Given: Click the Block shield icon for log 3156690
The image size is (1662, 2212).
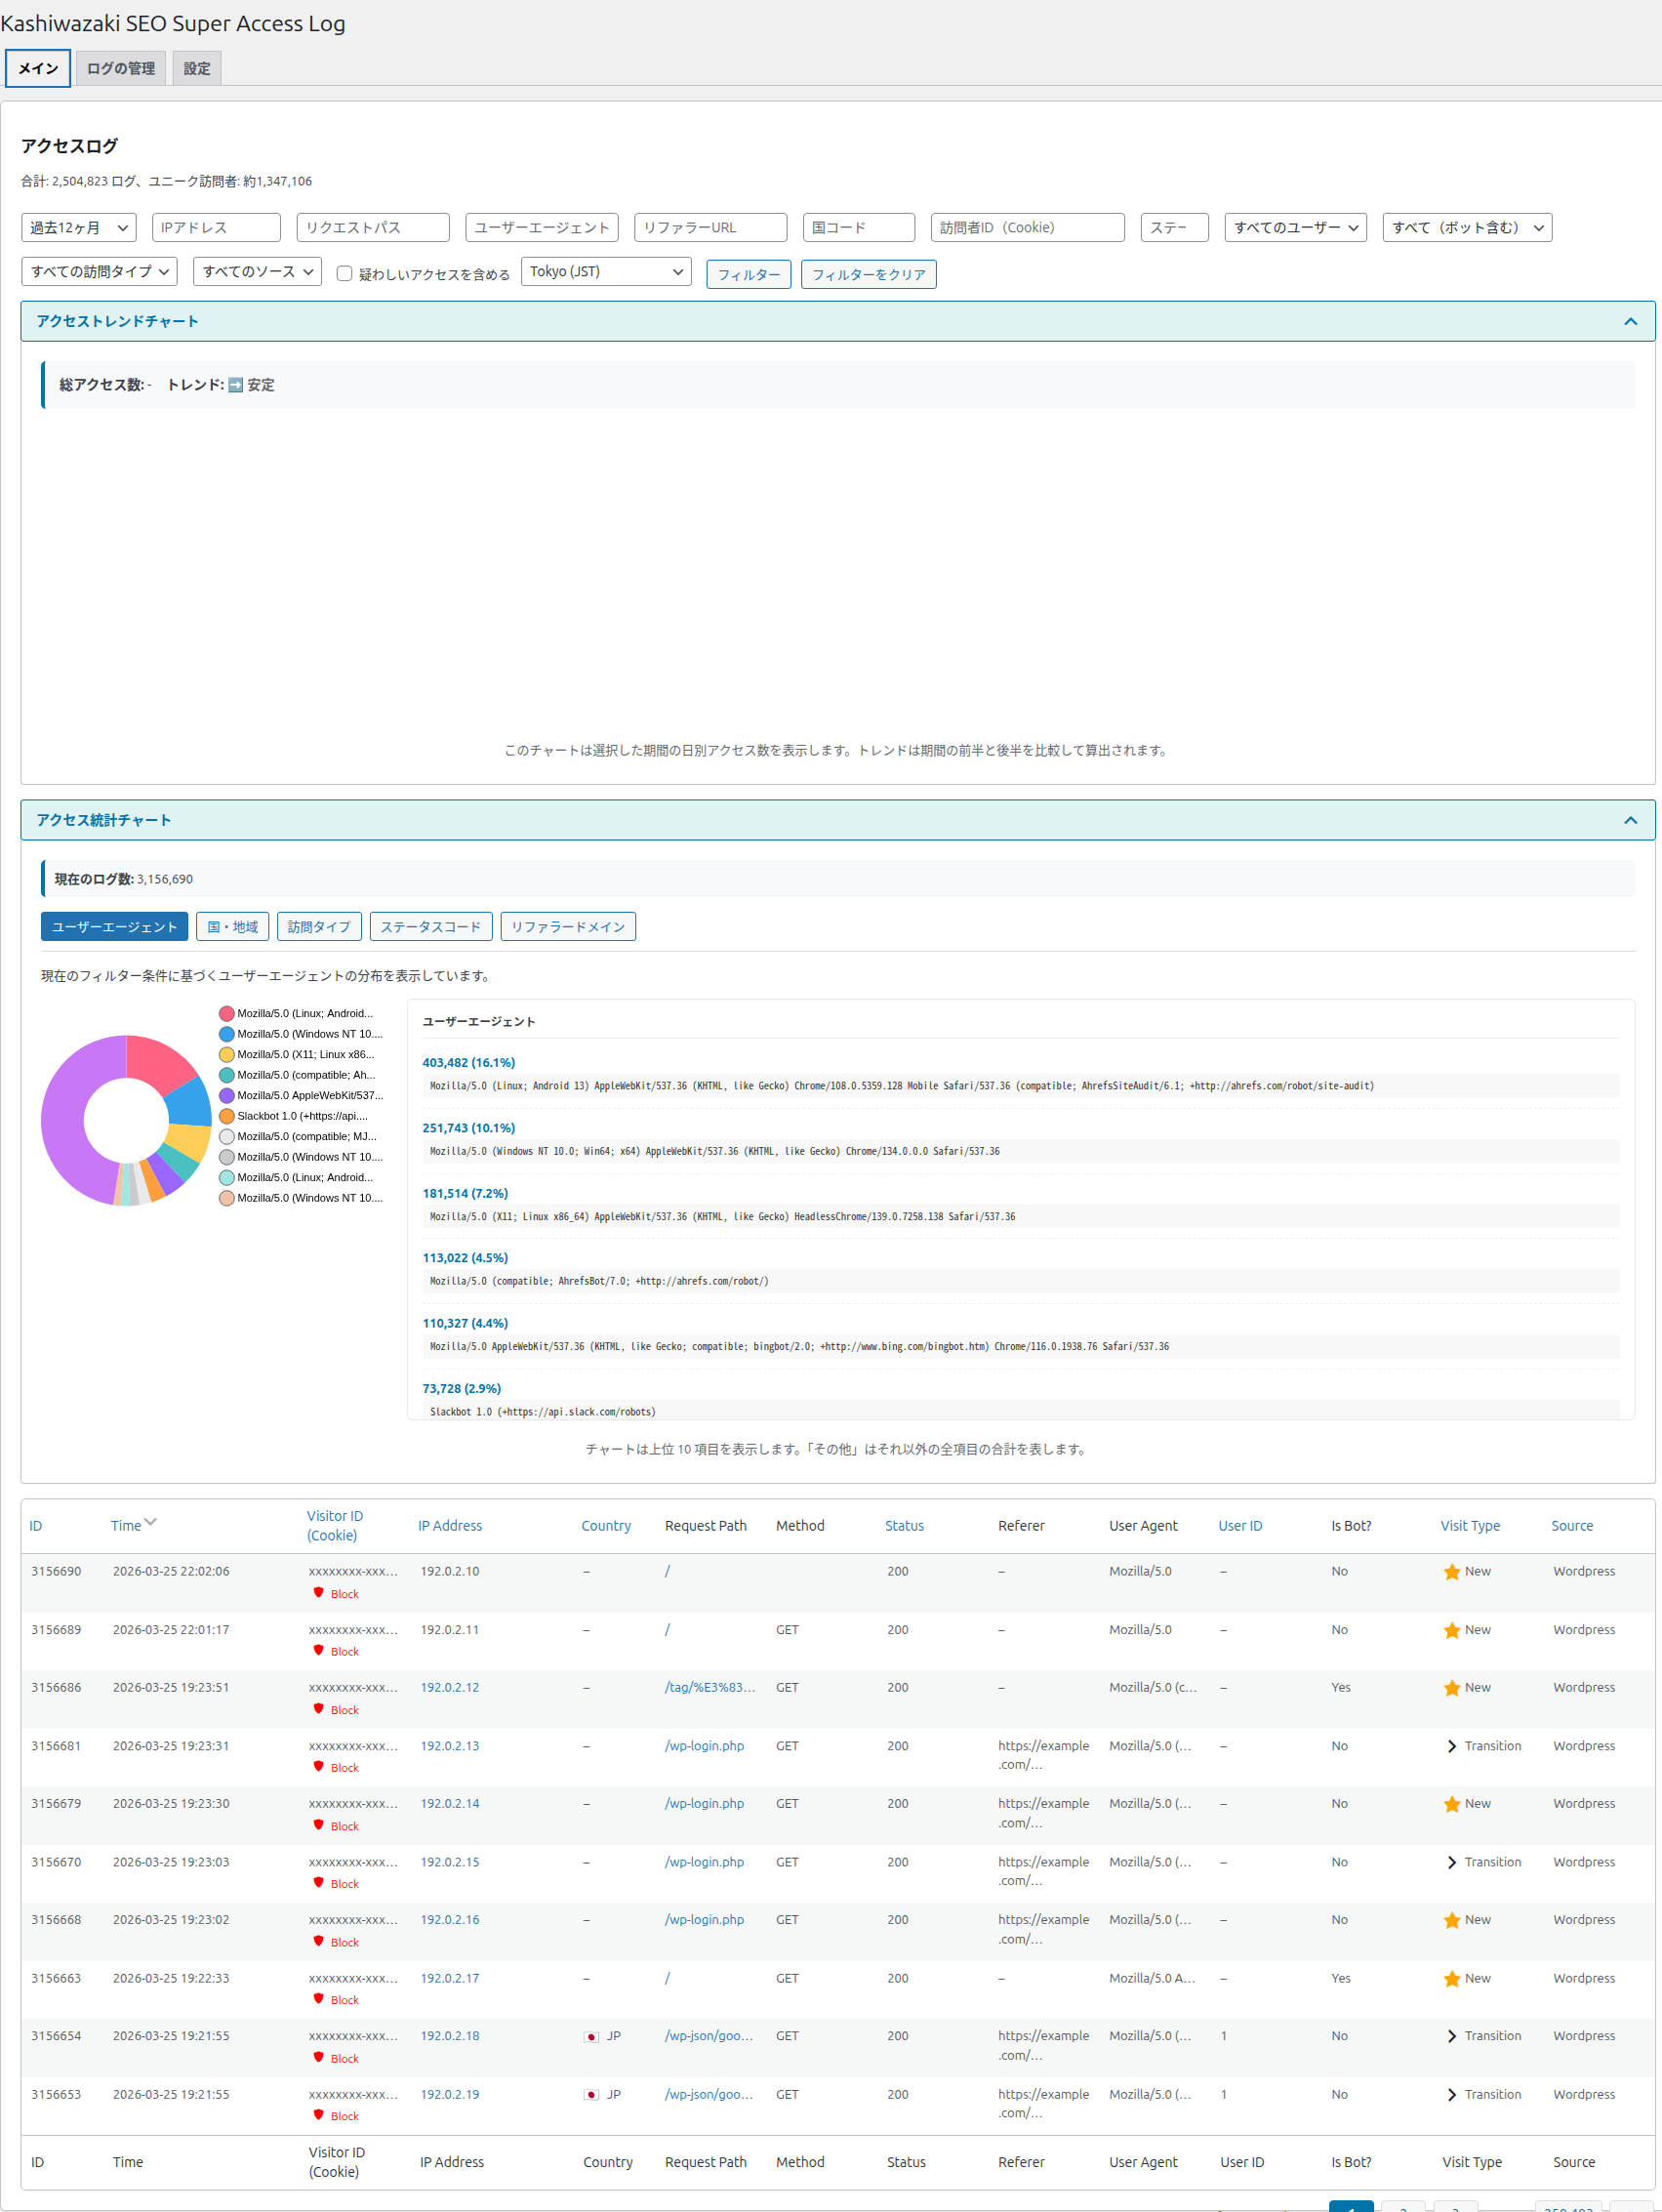Looking at the screenshot, I should pyautogui.click(x=318, y=1592).
